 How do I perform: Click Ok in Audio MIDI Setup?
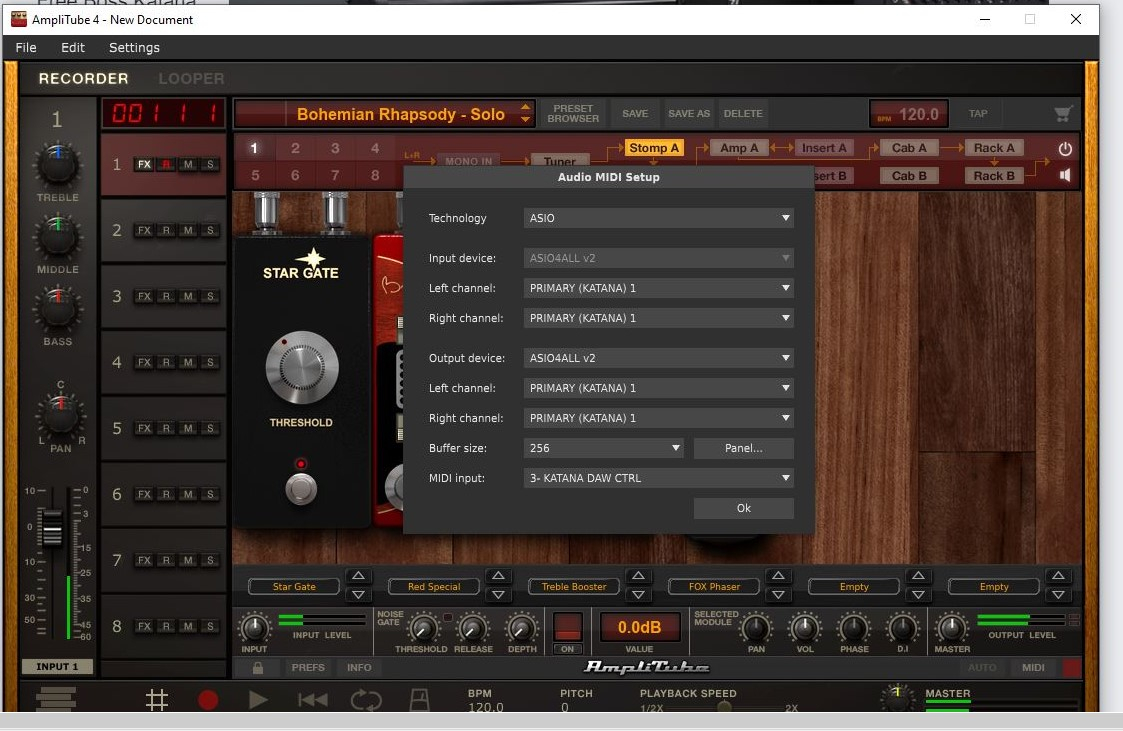(x=743, y=508)
